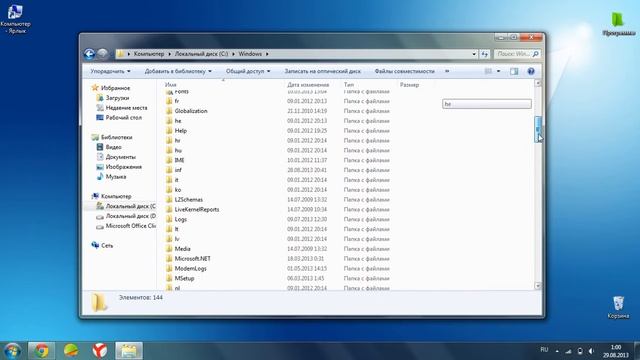640x360 pixels.
Task: Open Добавить в библиотеку dropdown
Action: click(178, 71)
